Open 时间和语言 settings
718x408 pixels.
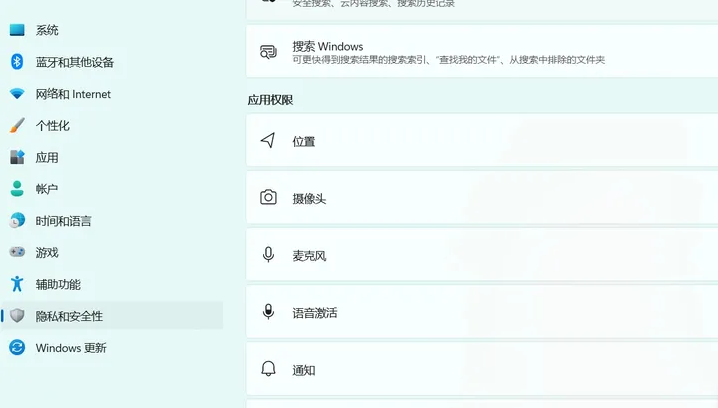[112, 221]
